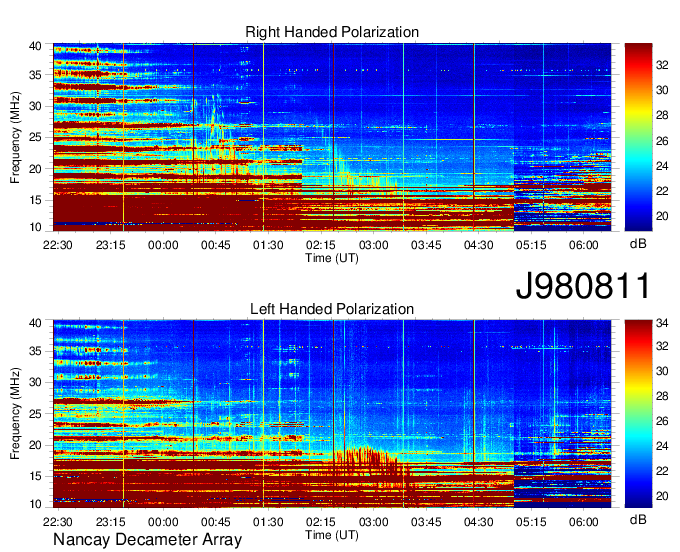
Task: Click Frequency (MHz) label of Left Handed plot
Action: coord(15,414)
